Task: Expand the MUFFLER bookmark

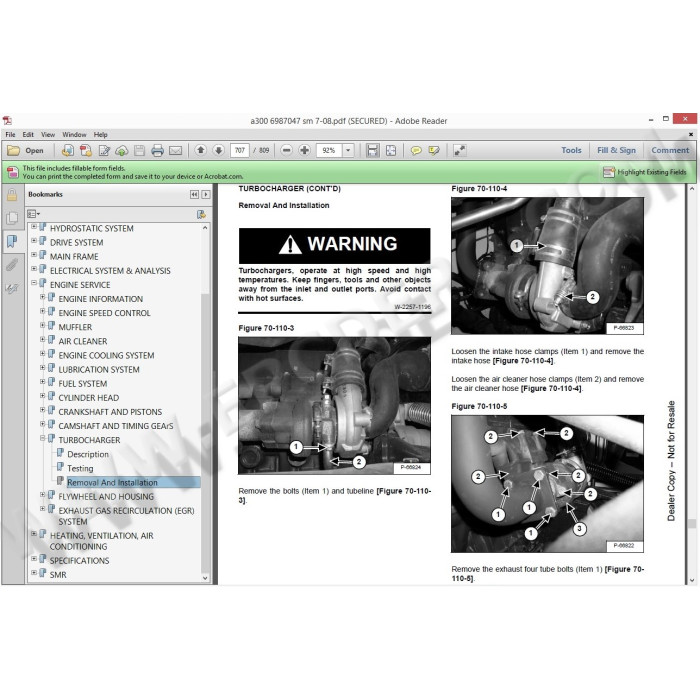Action: 42,325
